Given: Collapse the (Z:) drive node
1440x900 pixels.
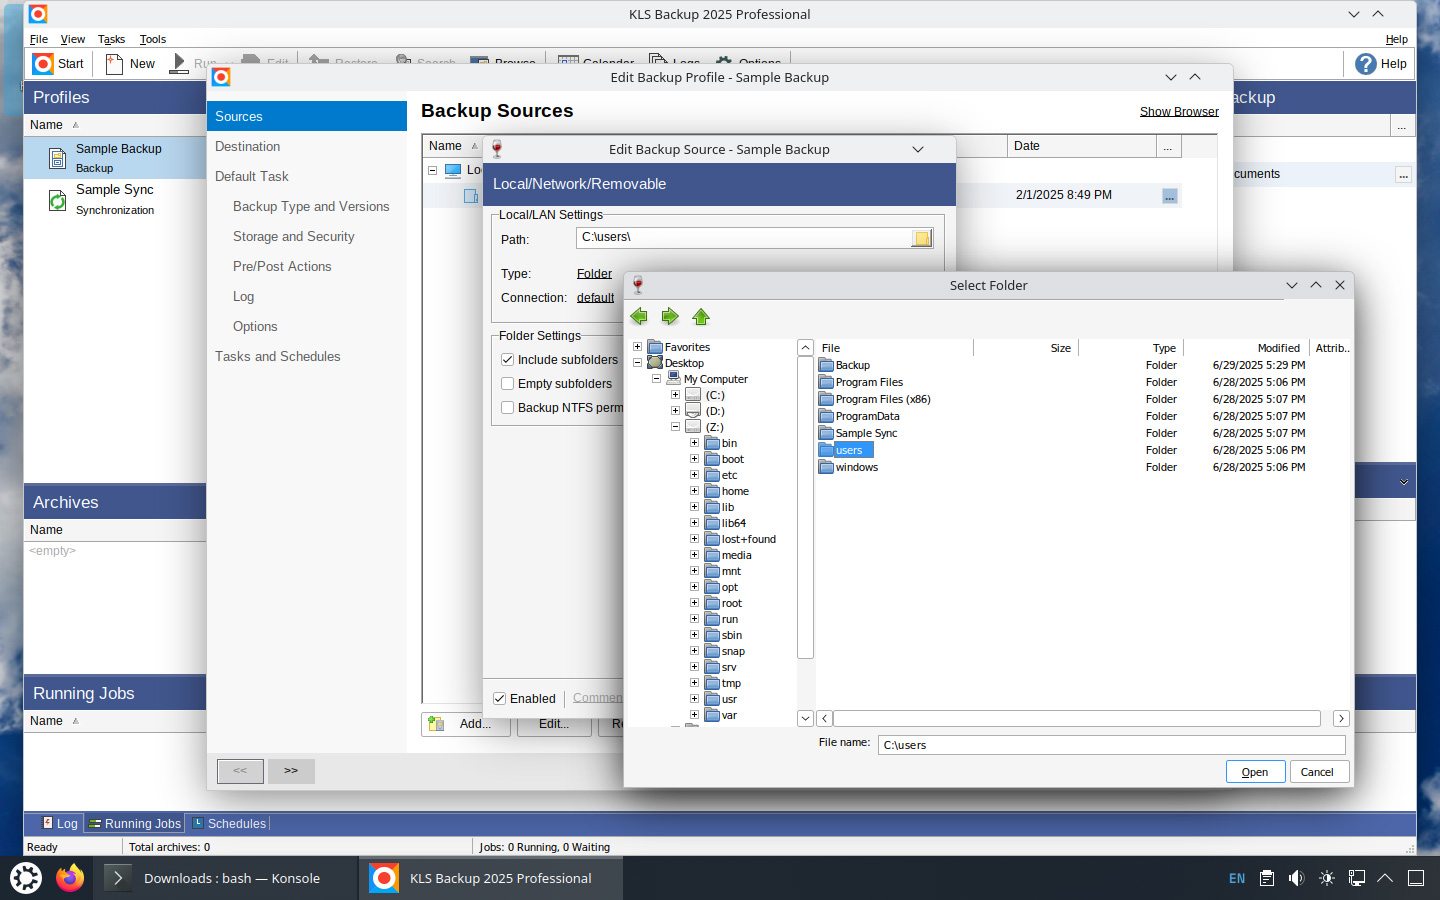Looking at the screenshot, I should 675,427.
